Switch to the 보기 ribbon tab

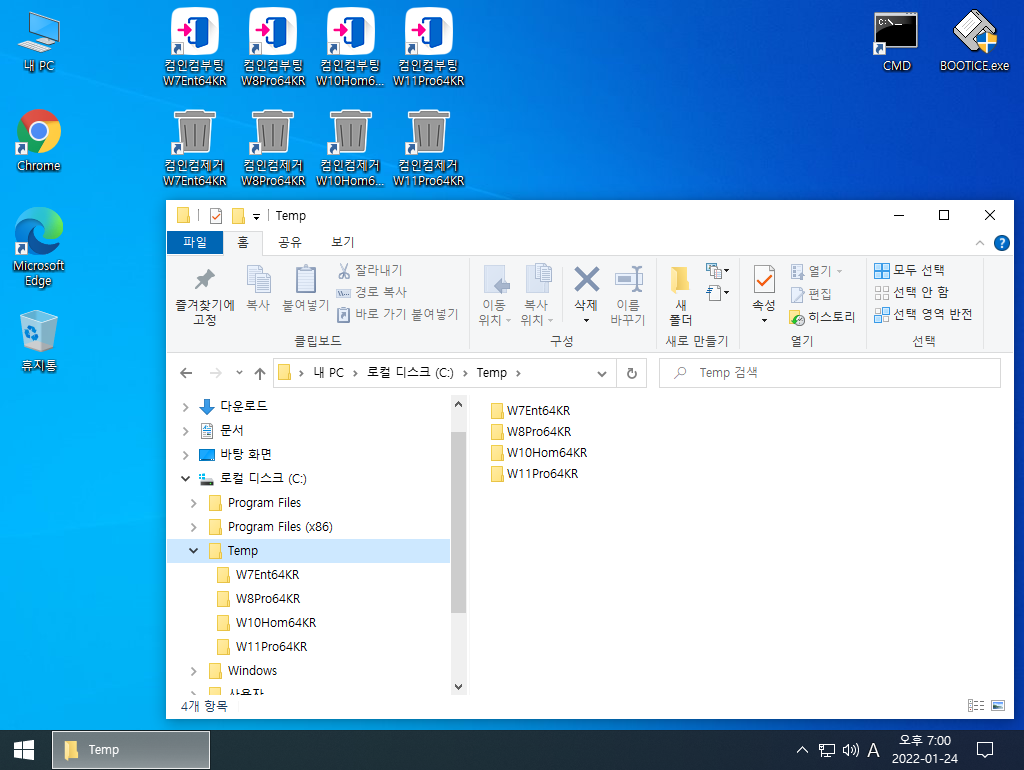click(x=342, y=242)
